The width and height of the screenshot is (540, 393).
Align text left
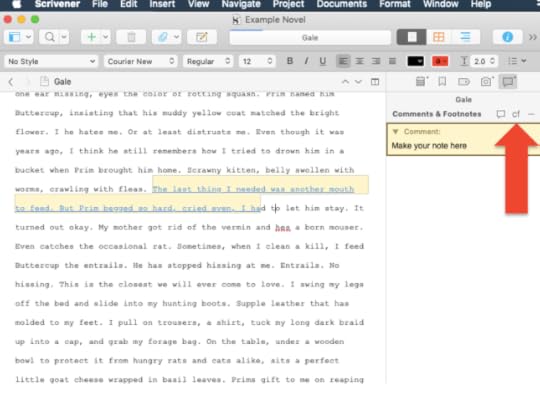343,61
